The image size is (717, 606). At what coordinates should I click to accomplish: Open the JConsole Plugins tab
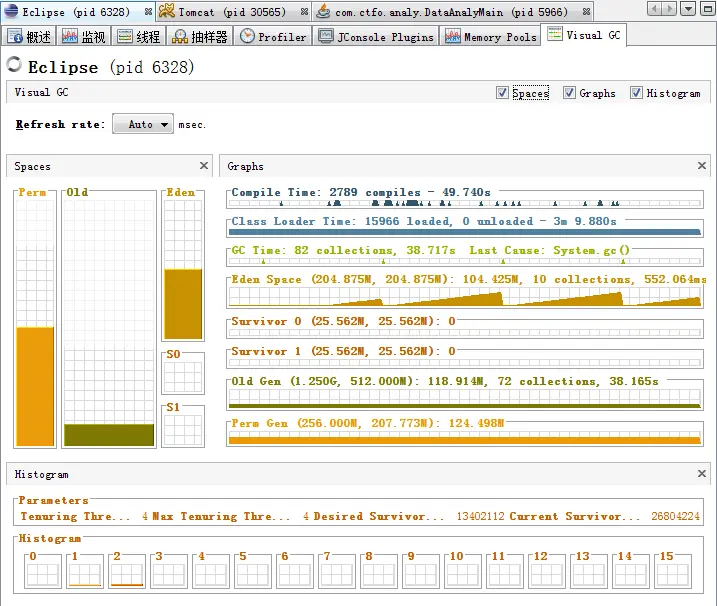coord(375,36)
